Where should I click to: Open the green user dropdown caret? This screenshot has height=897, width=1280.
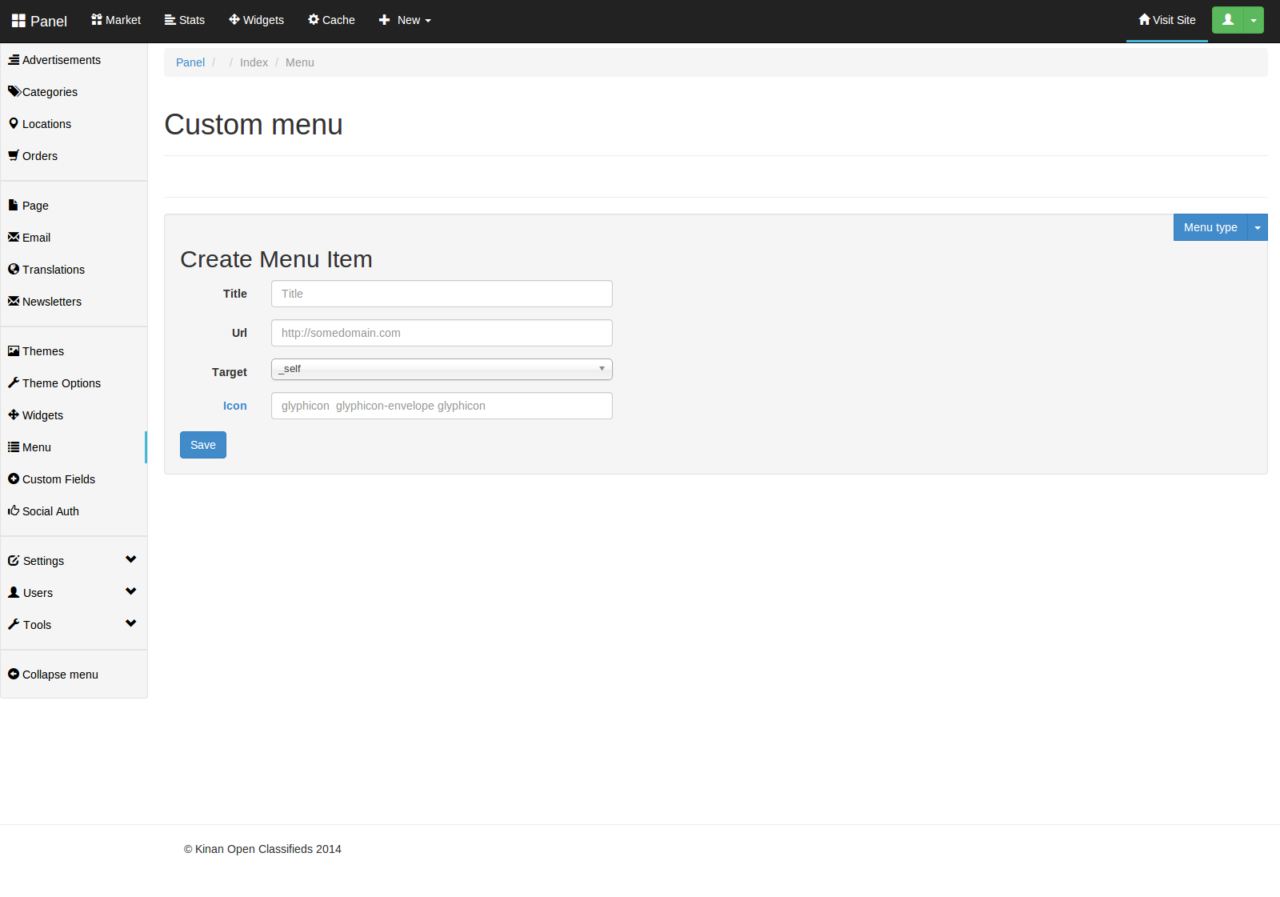[1254, 20]
